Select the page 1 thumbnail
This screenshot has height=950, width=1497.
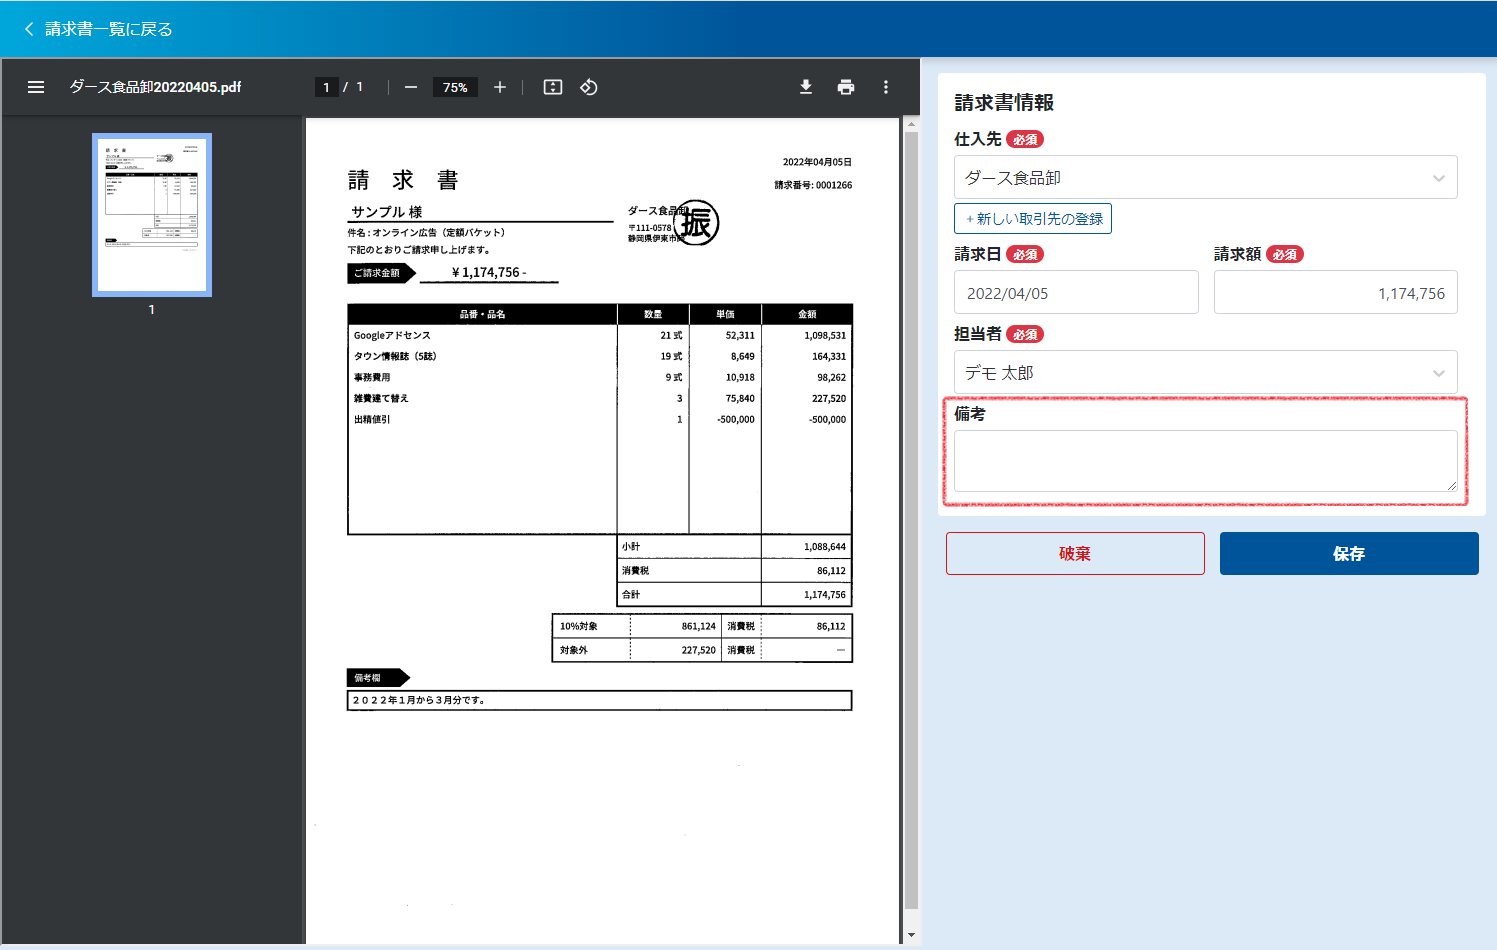tap(152, 215)
